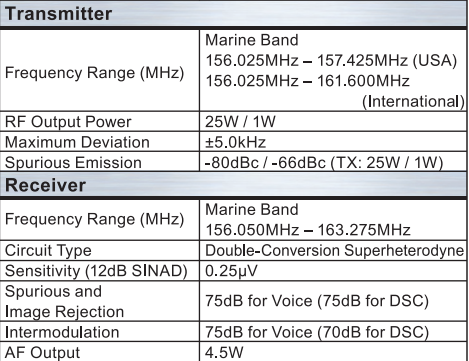This screenshot has width=469, height=361.
Task: Click the 25W / 1W value
Action: (240, 121)
